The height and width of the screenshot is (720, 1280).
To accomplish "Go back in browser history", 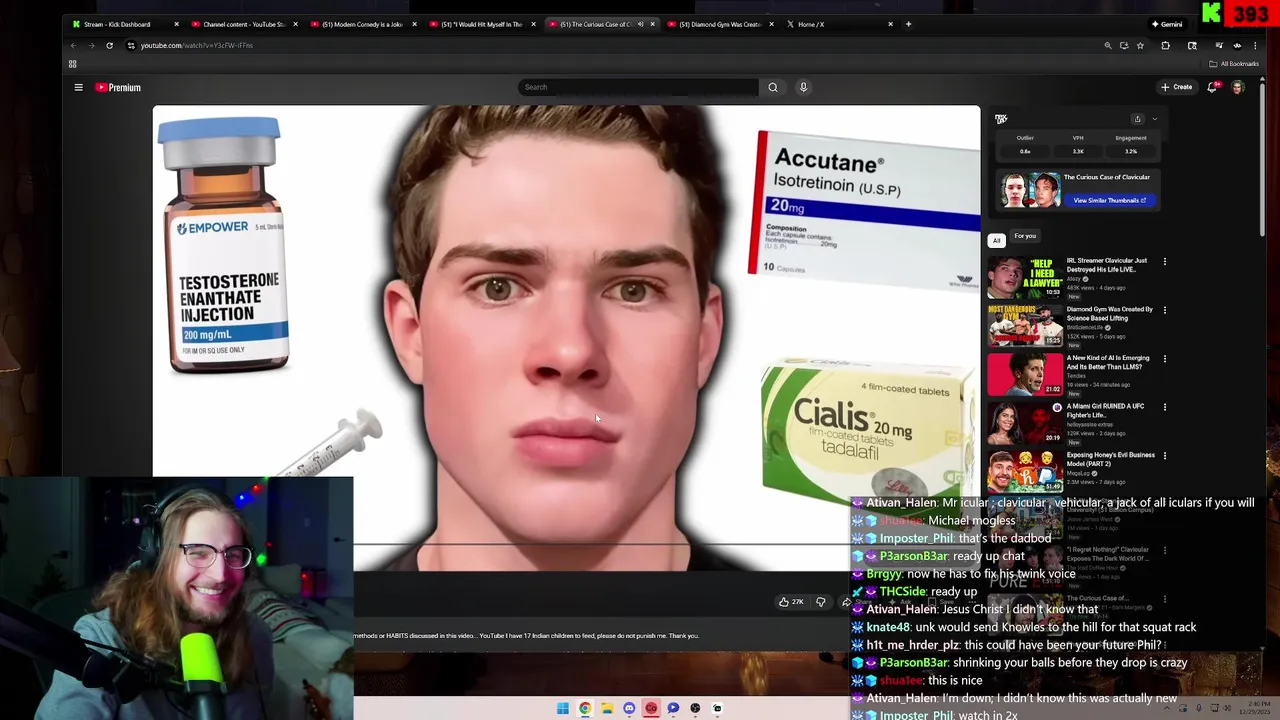I will point(73,45).
